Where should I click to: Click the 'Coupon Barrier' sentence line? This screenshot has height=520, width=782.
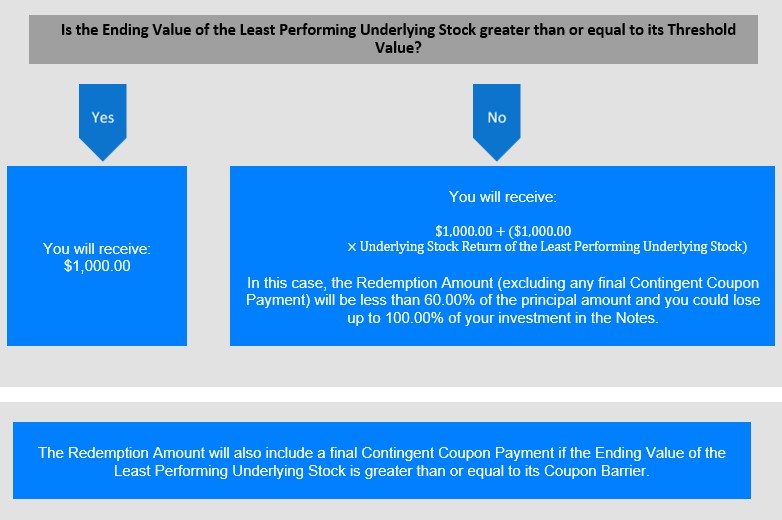point(382,471)
